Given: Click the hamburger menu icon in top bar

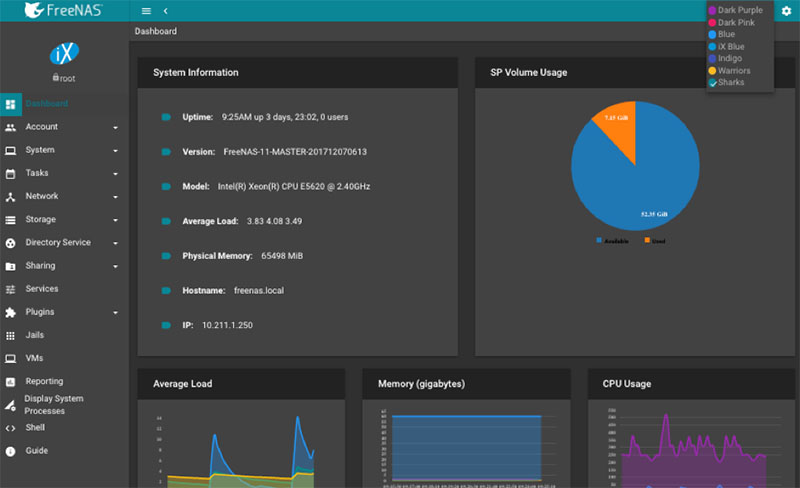Looking at the screenshot, I should [x=147, y=11].
